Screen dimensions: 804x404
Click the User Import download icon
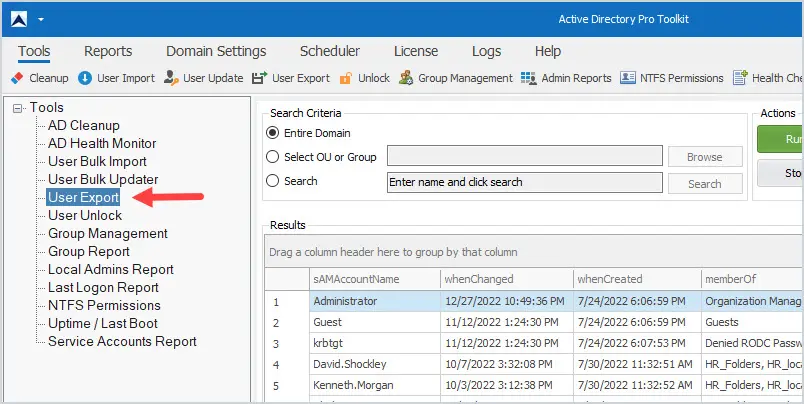point(85,78)
